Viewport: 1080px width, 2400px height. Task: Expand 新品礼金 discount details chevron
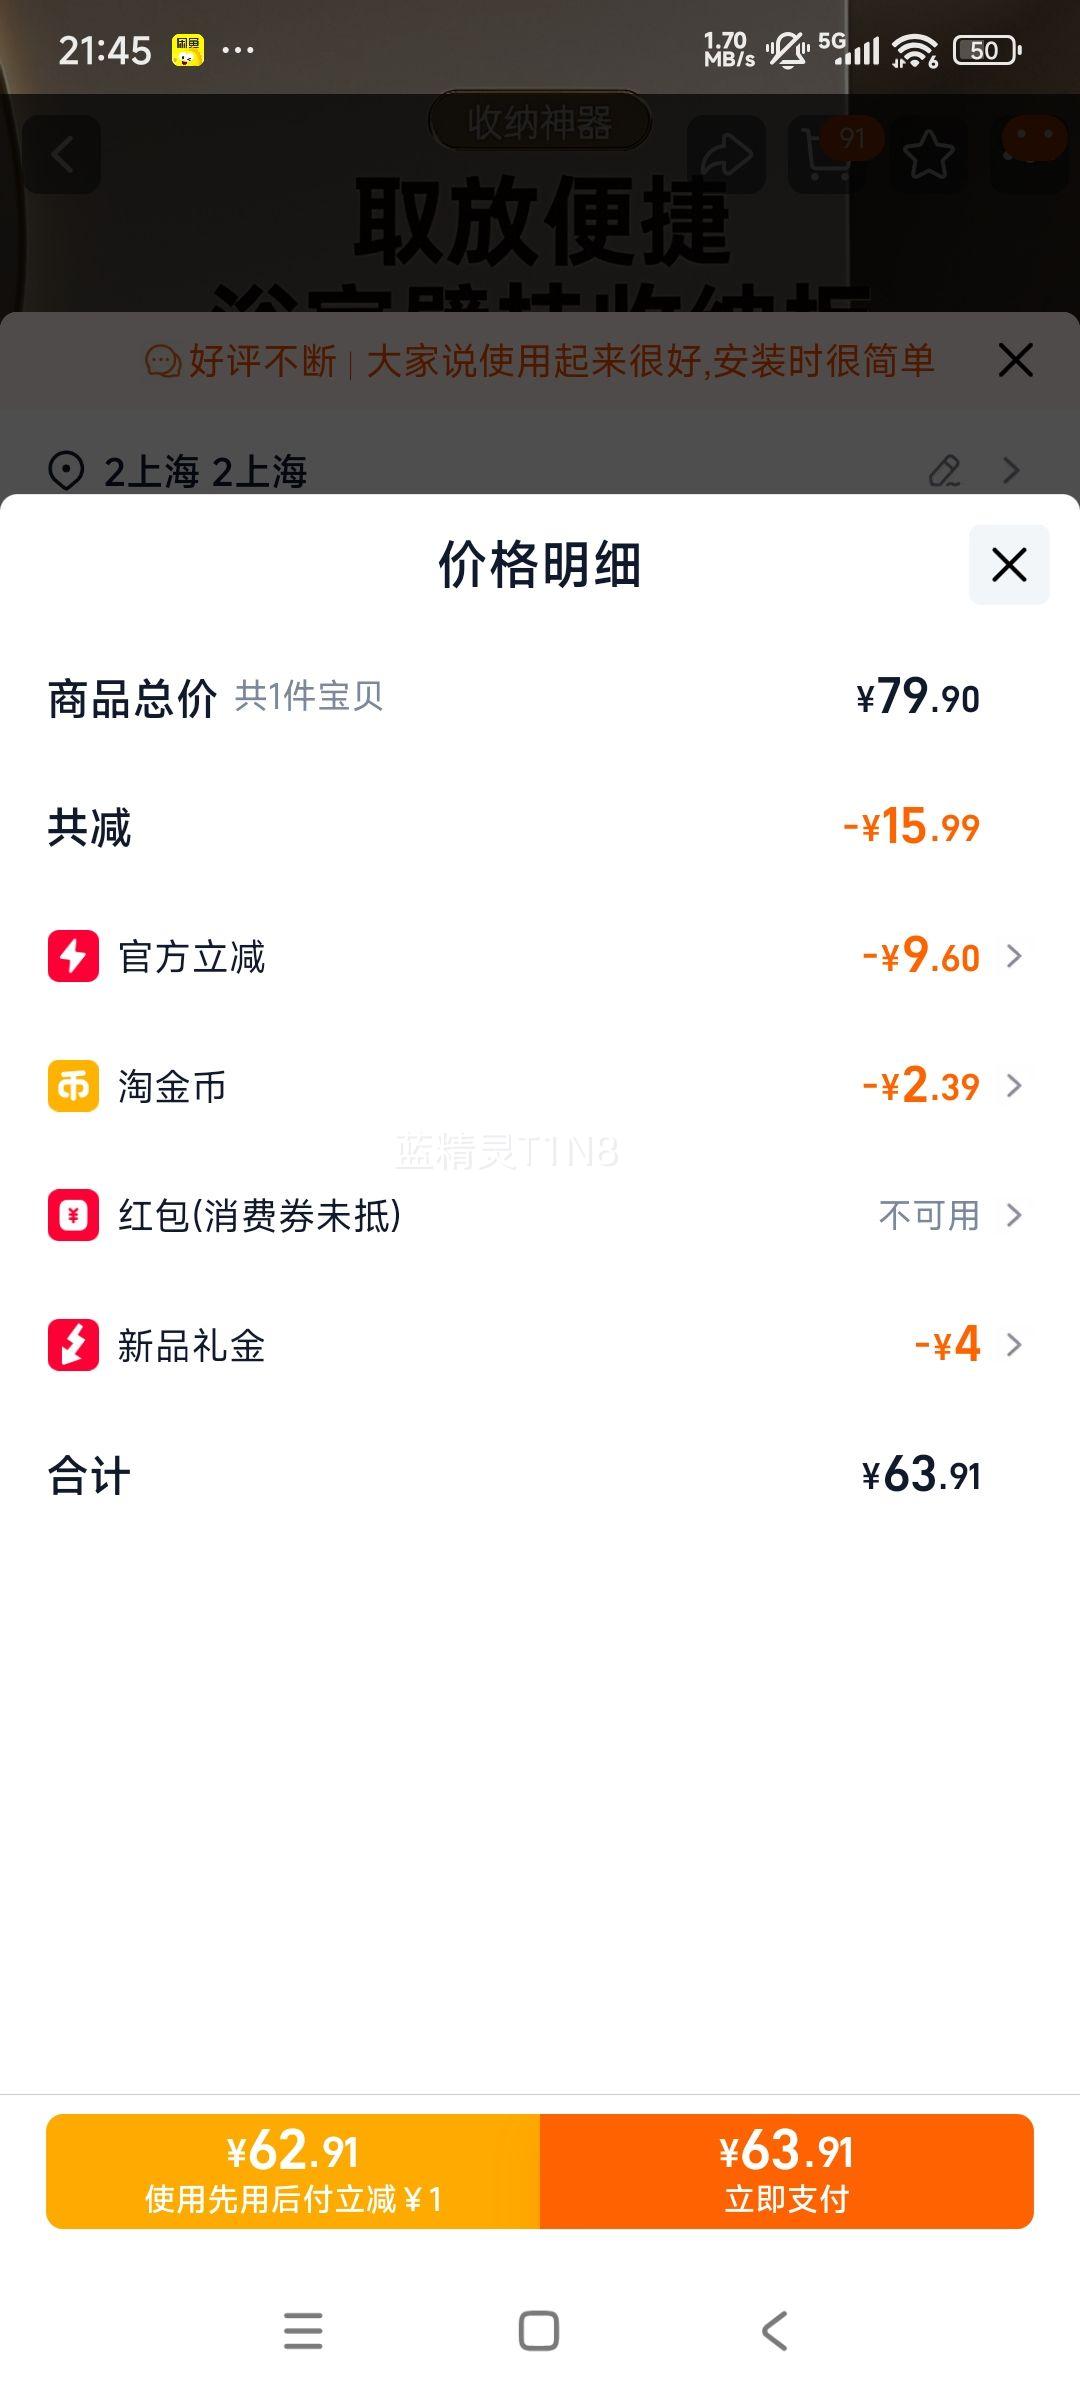tap(1014, 1345)
